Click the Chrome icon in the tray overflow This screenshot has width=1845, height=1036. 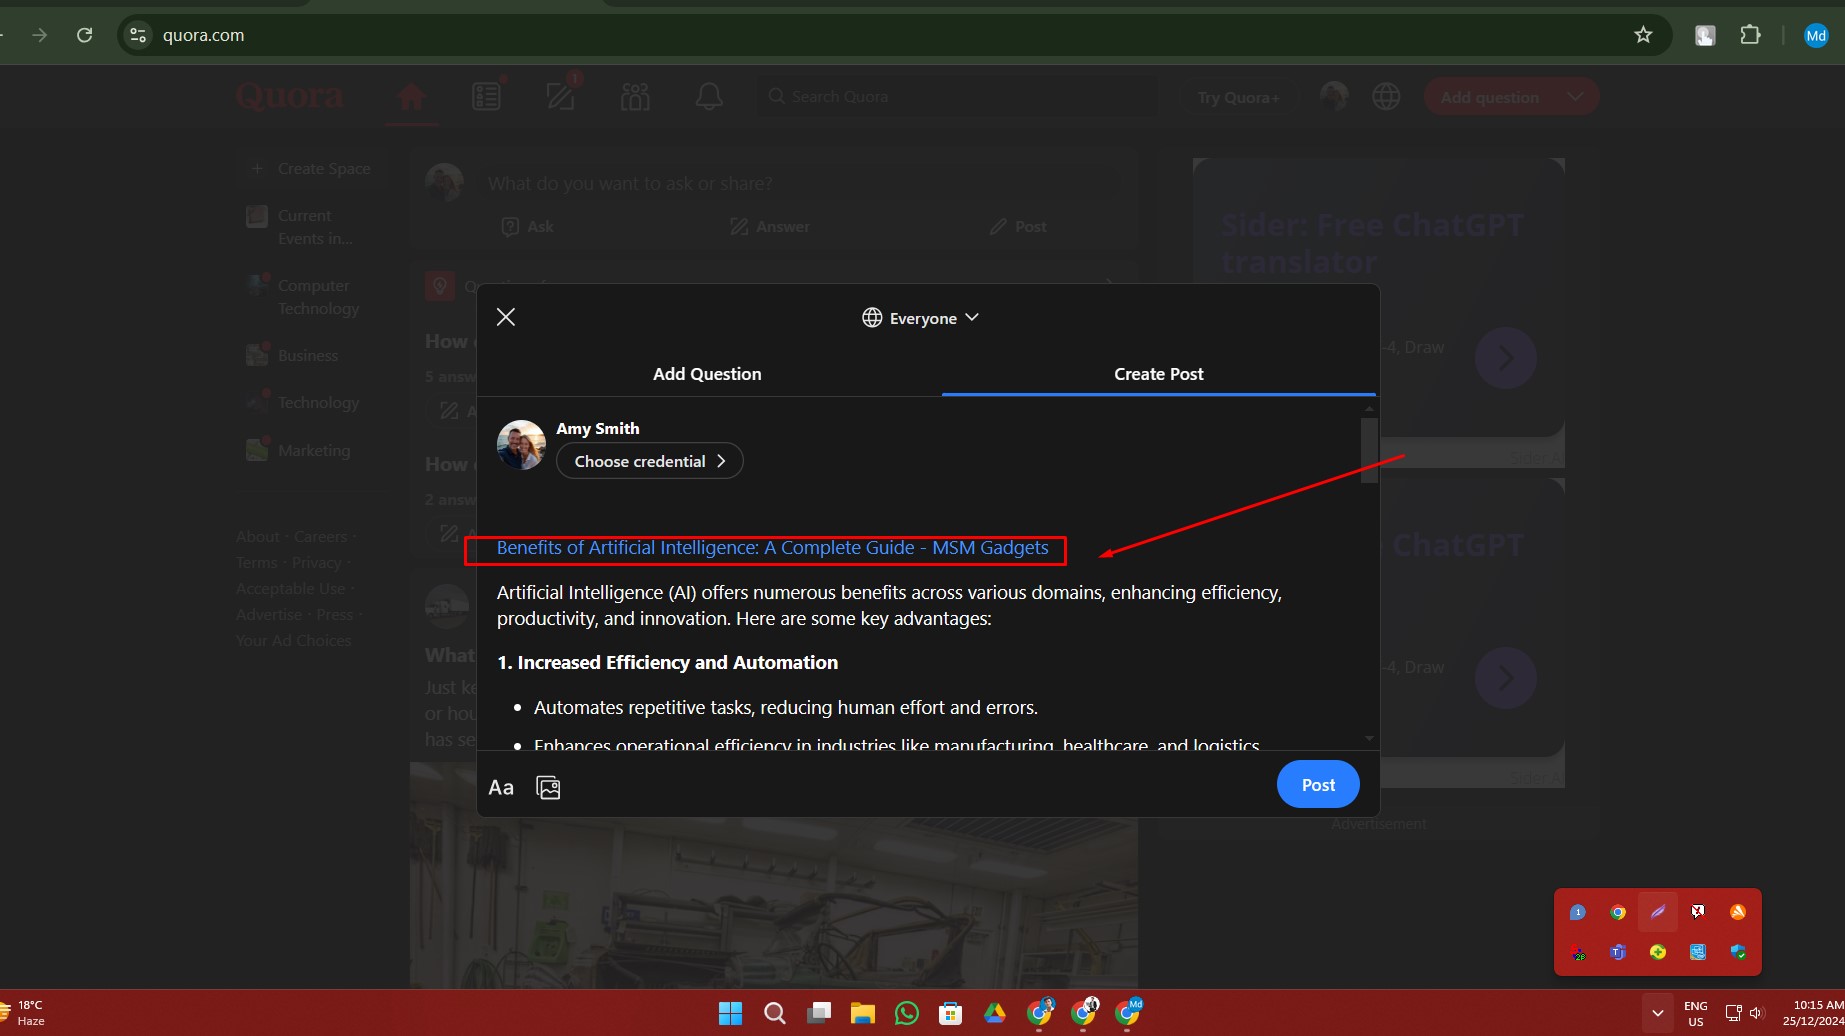1618,912
